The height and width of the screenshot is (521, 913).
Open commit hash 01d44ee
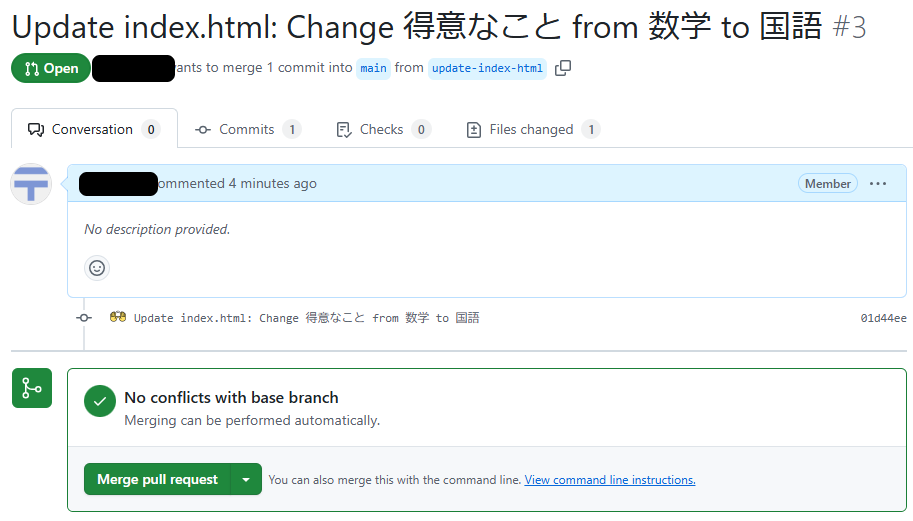tap(883, 318)
